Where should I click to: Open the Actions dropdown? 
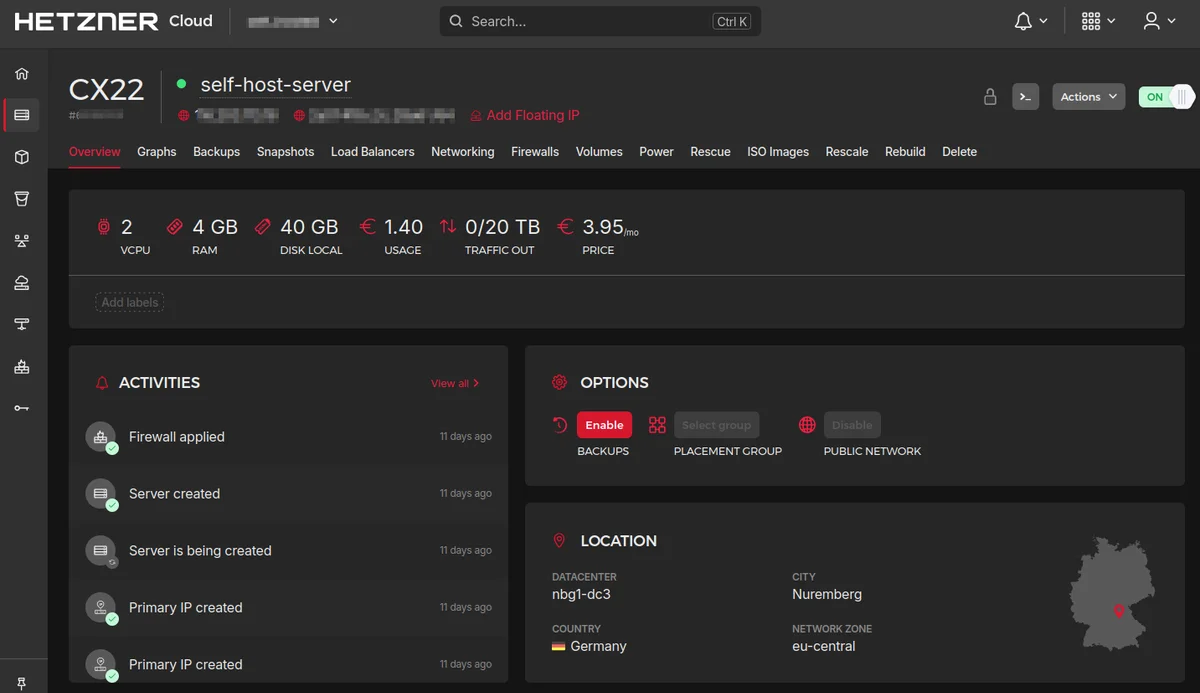point(1088,96)
